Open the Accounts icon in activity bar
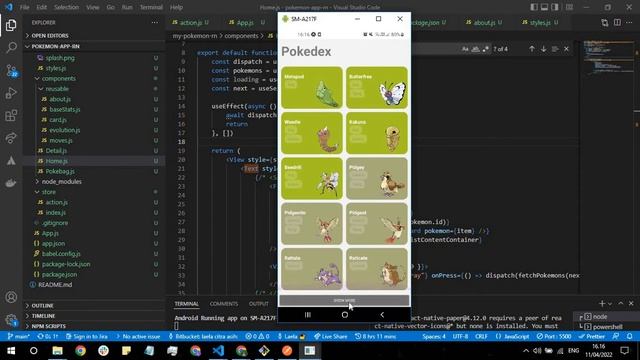The width and height of the screenshot is (640, 360). coord(11,297)
